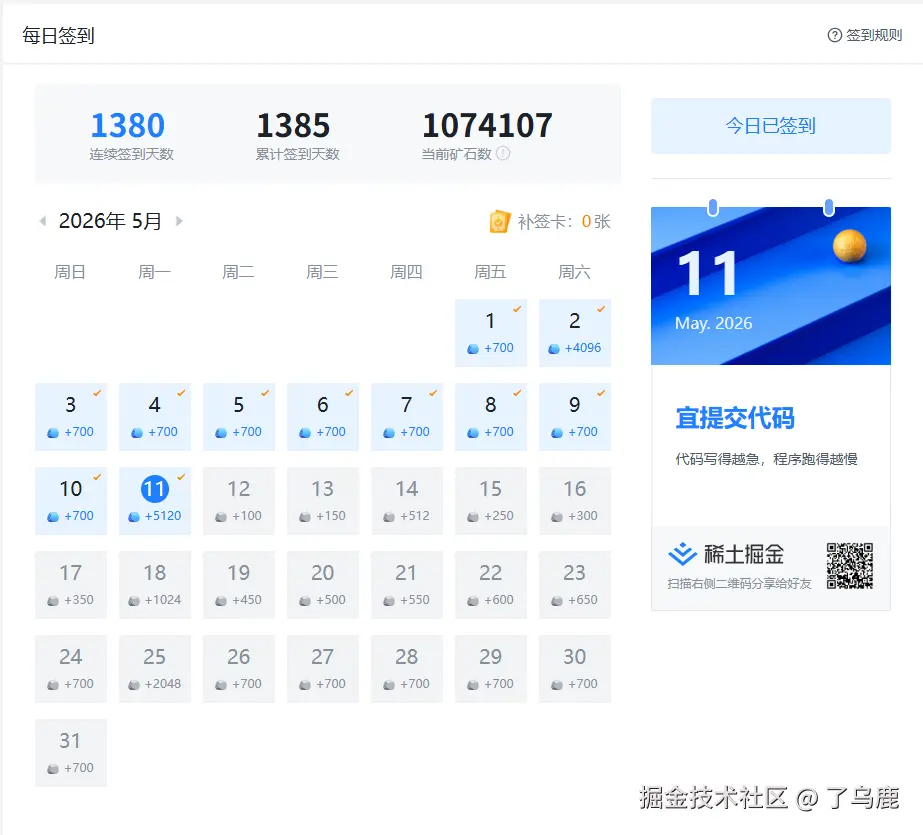
Task: Select calendar day 1 with +700
Action: (x=491, y=333)
